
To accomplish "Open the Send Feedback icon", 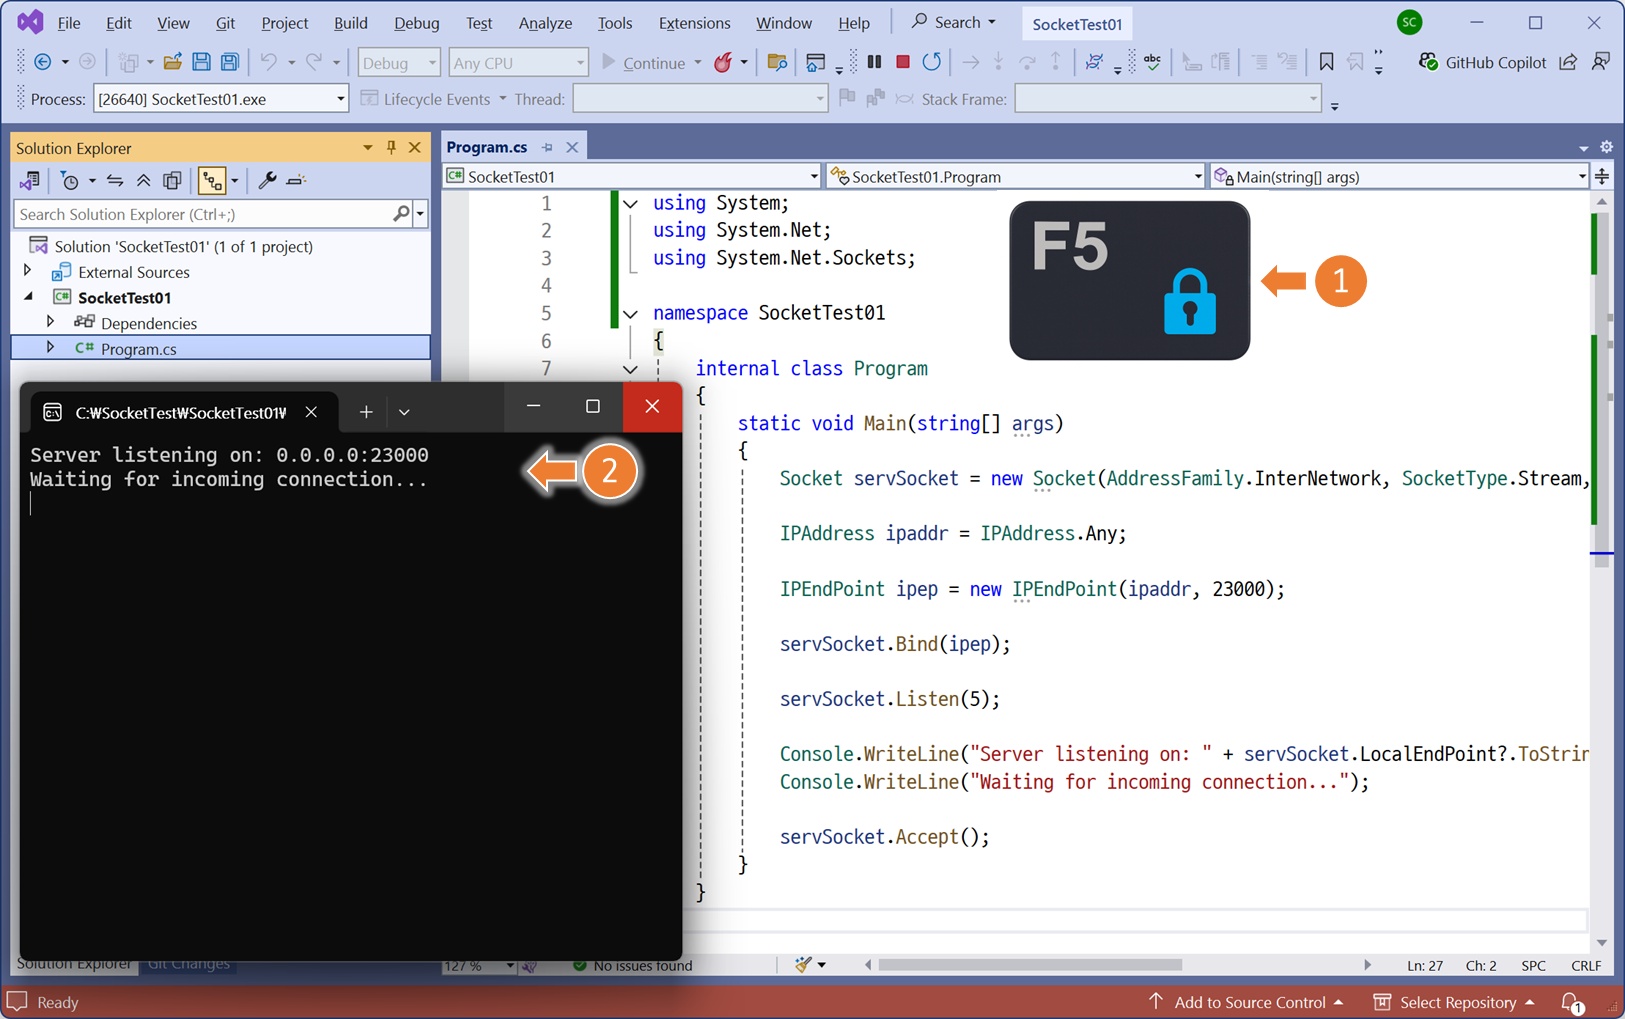I will tap(1601, 62).
